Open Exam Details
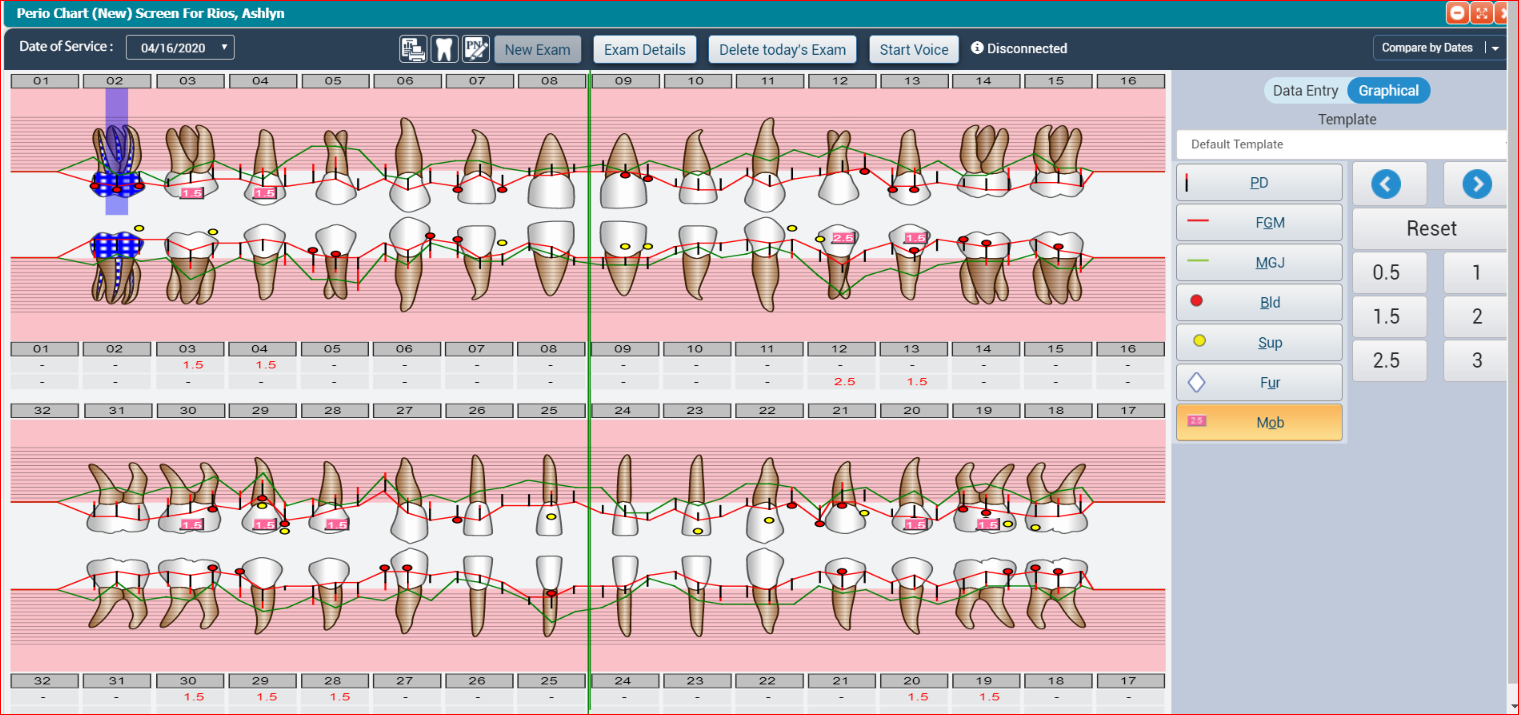The width and height of the screenshot is (1519, 715). coord(645,49)
